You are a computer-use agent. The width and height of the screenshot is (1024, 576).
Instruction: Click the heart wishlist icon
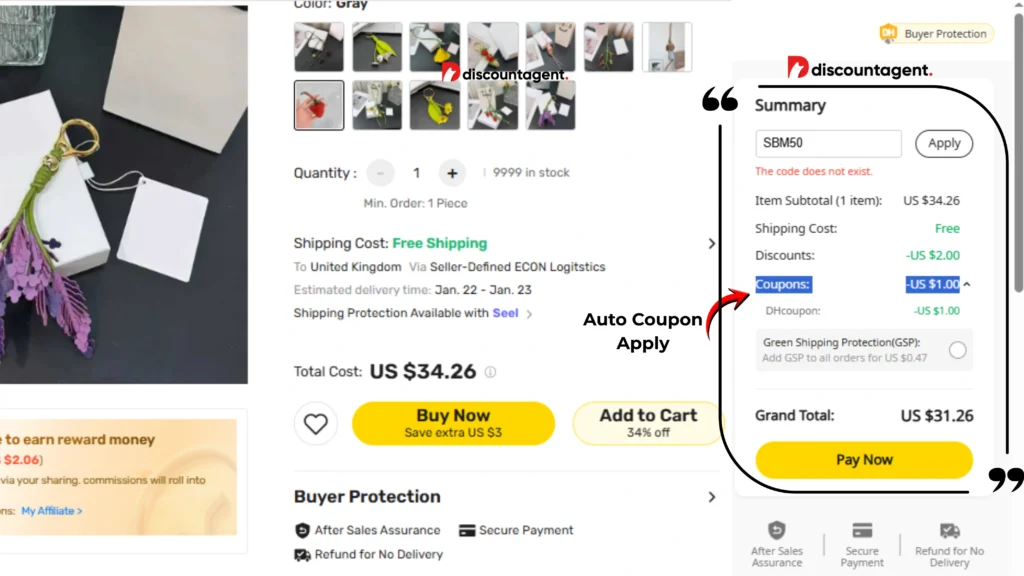click(316, 424)
